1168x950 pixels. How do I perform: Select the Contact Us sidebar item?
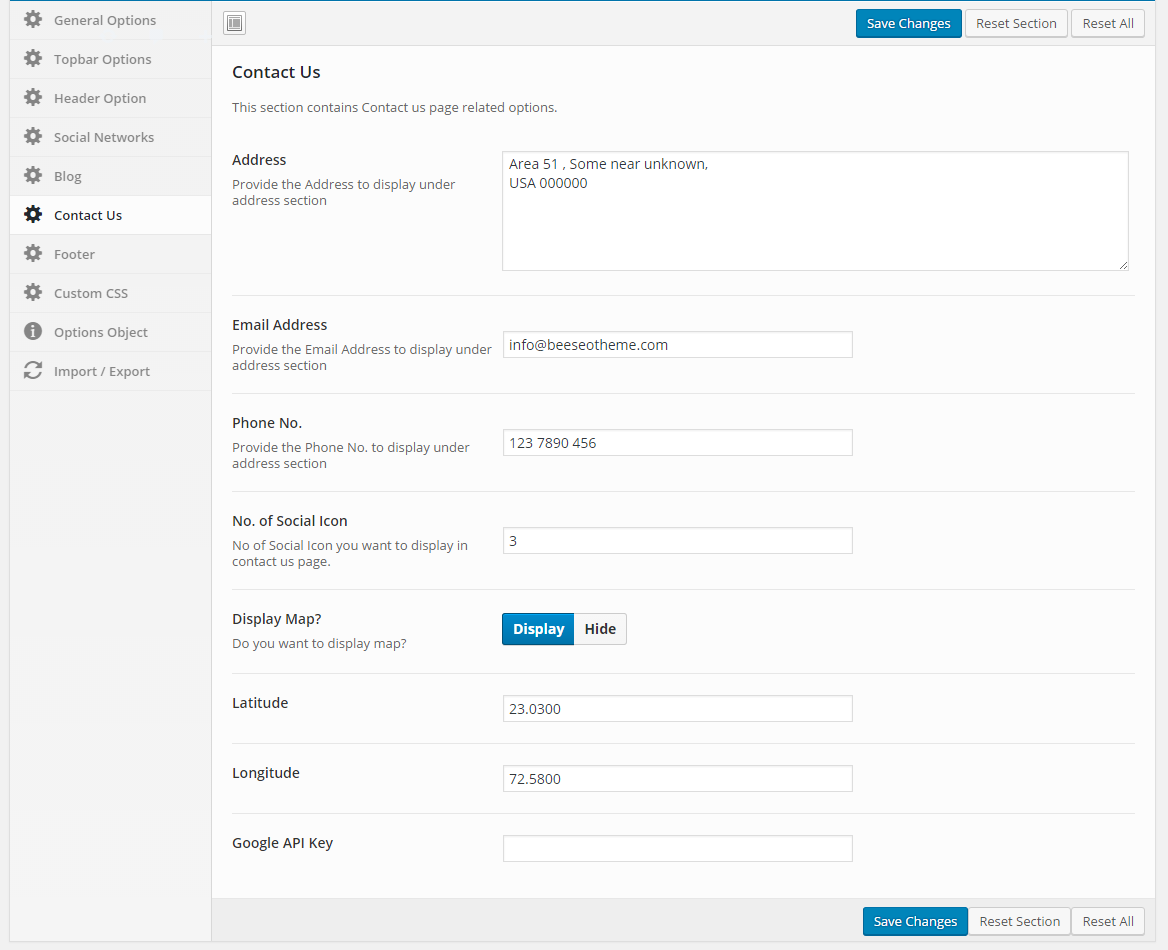[x=88, y=215]
